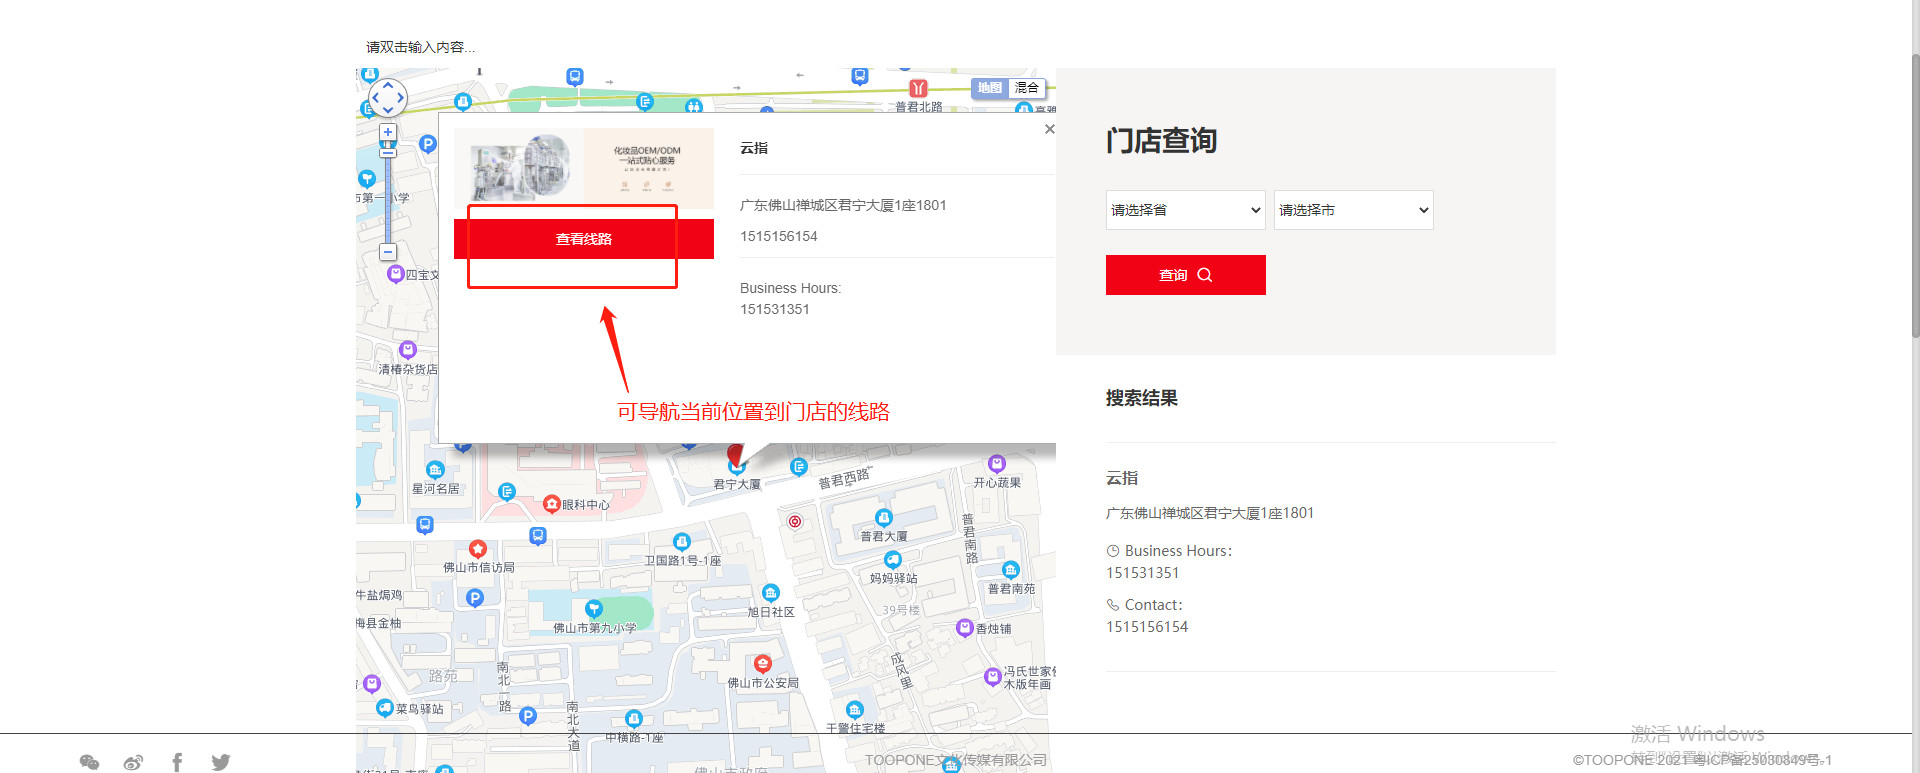
Task: Click the store banner thumbnail image
Action: [584, 165]
